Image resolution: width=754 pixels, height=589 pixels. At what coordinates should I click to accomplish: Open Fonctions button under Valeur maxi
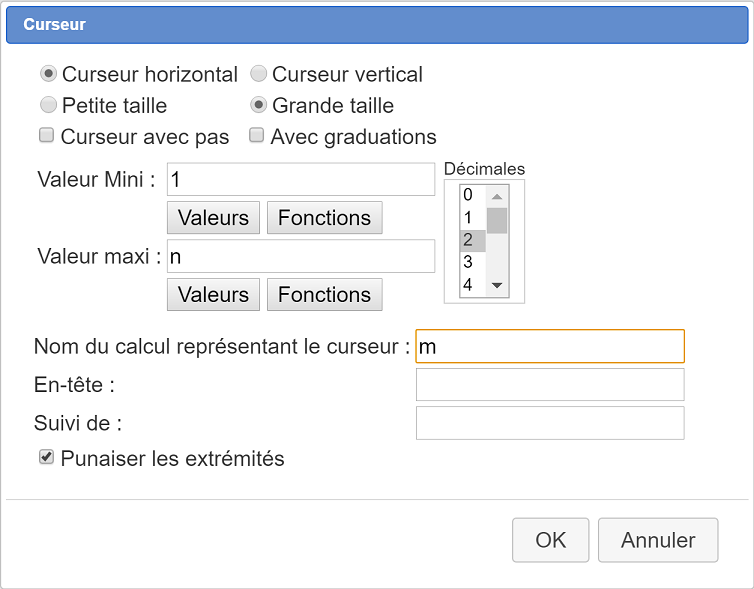tap(325, 294)
